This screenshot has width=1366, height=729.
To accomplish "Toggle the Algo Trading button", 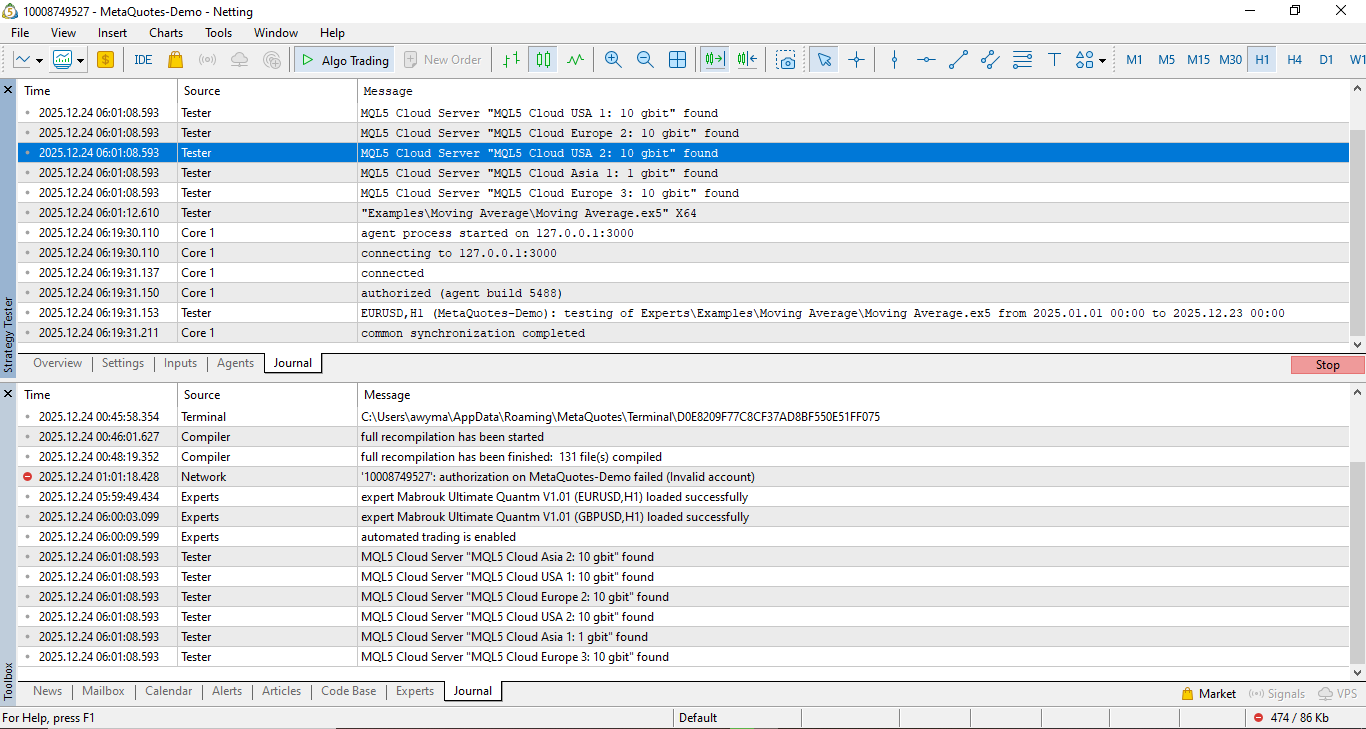I will tap(343, 60).
